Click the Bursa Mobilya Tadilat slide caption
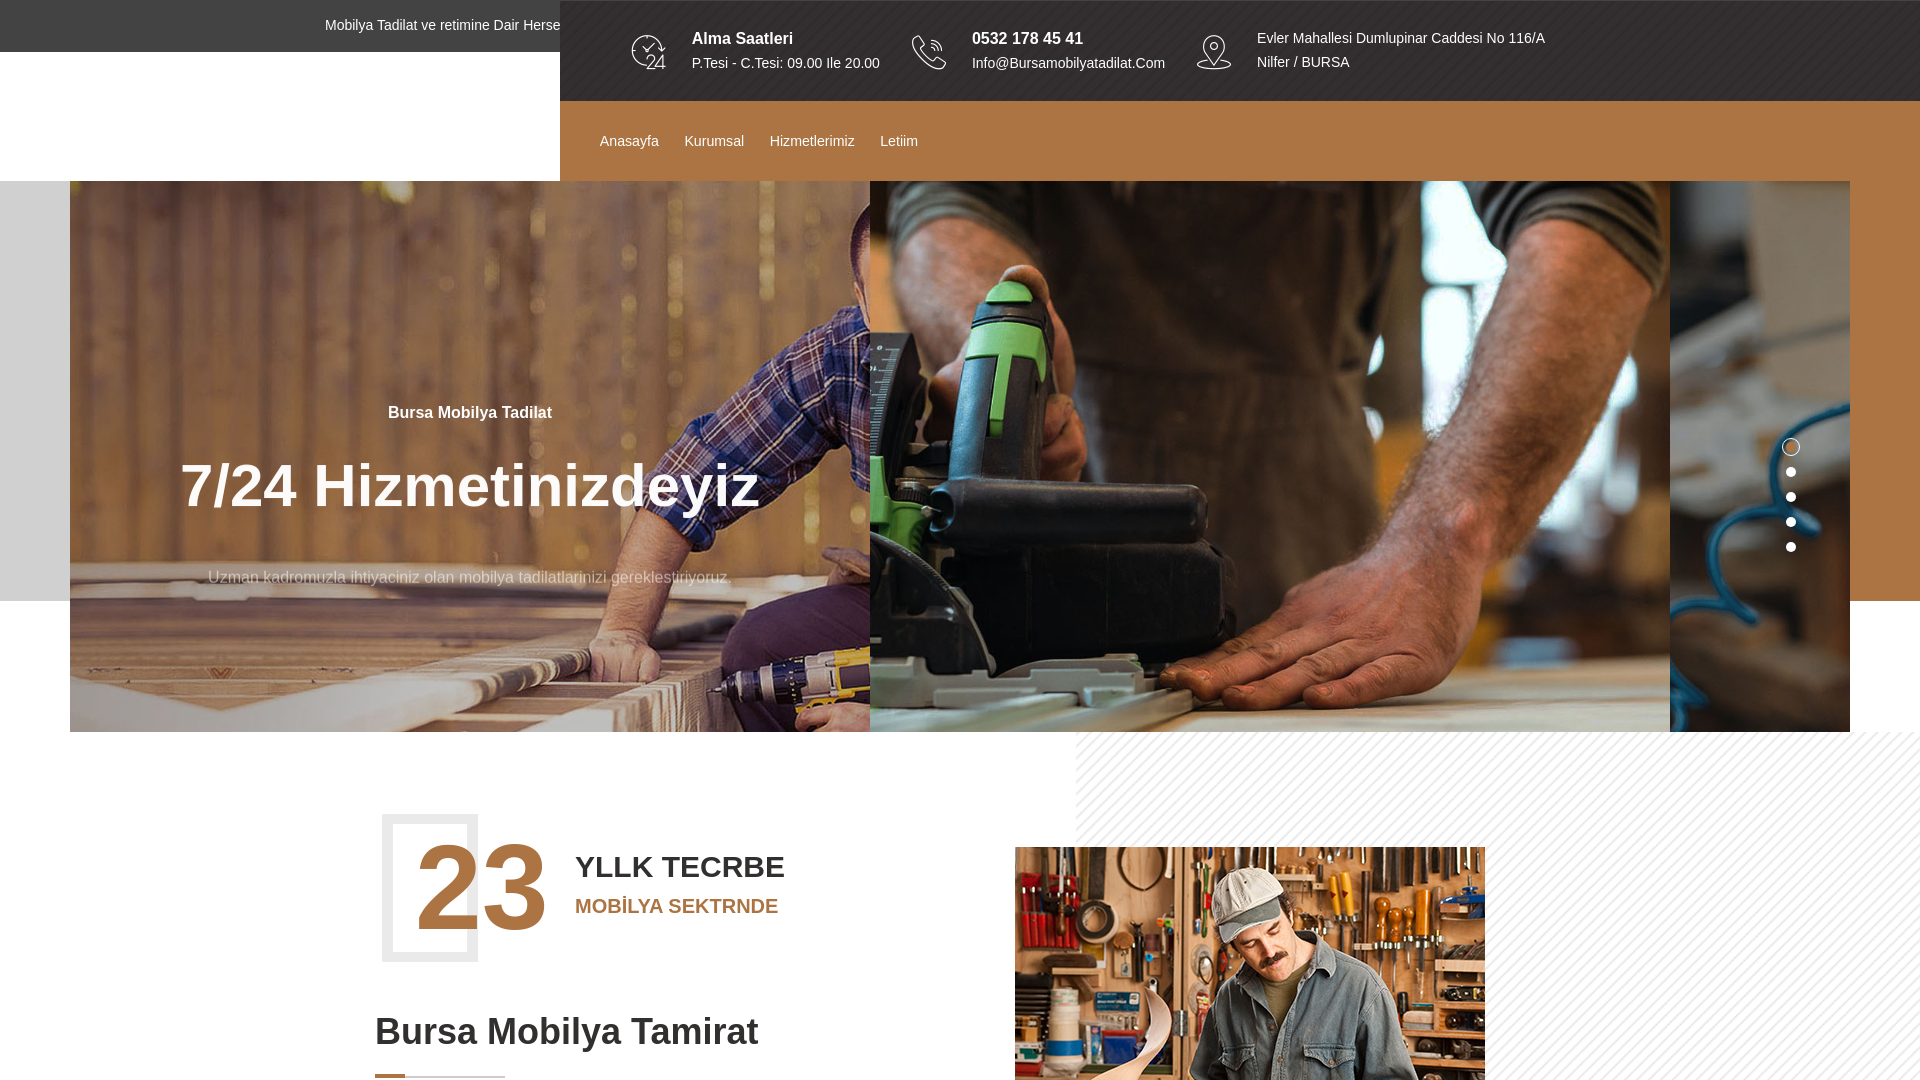This screenshot has height=1080, width=1920. click(470, 412)
